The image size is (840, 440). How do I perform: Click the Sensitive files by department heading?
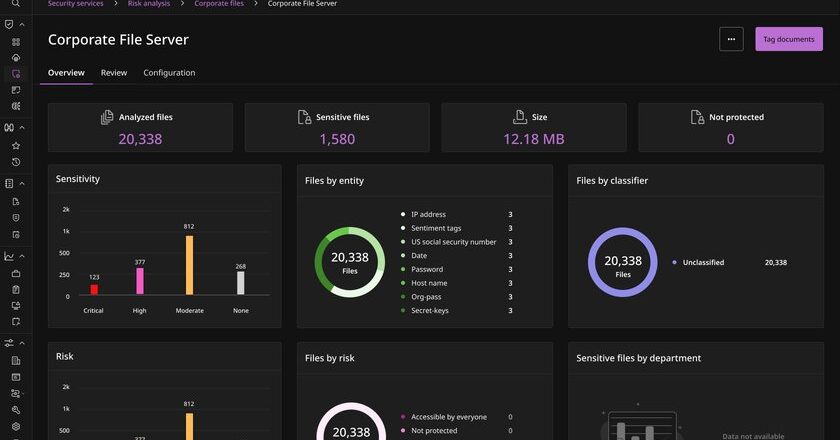tap(639, 358)
